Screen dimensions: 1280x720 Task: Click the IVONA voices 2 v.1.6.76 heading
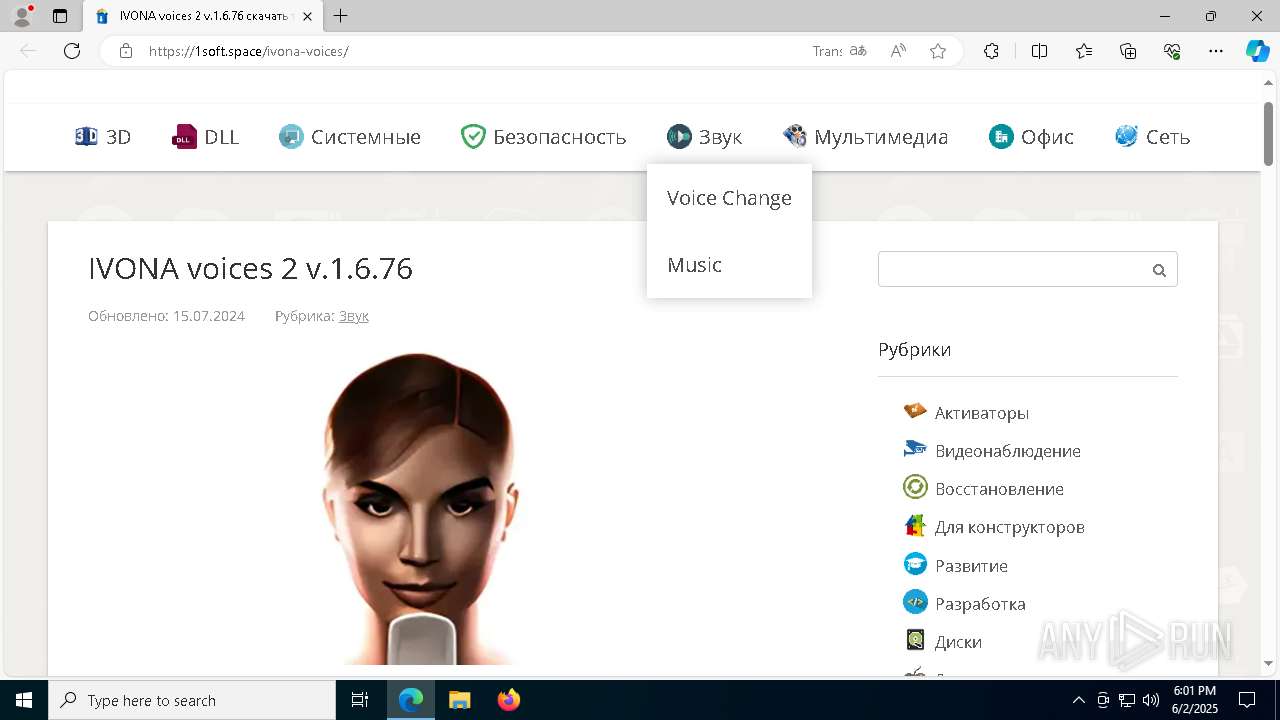tap(250, 268)
